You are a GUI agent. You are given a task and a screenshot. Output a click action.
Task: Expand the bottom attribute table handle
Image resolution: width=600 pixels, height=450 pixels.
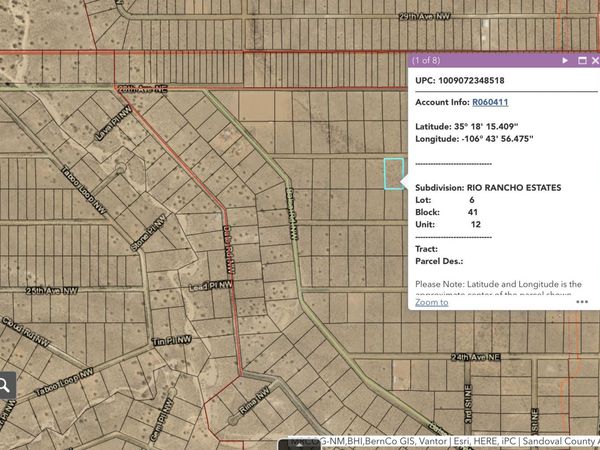coord(298,445)
